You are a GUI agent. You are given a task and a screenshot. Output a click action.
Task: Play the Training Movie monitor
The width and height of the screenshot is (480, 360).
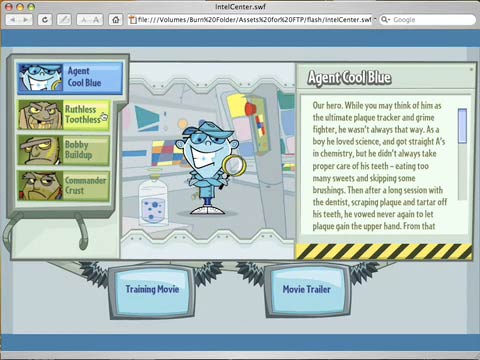pyautogui.click(x=152, y=289)
